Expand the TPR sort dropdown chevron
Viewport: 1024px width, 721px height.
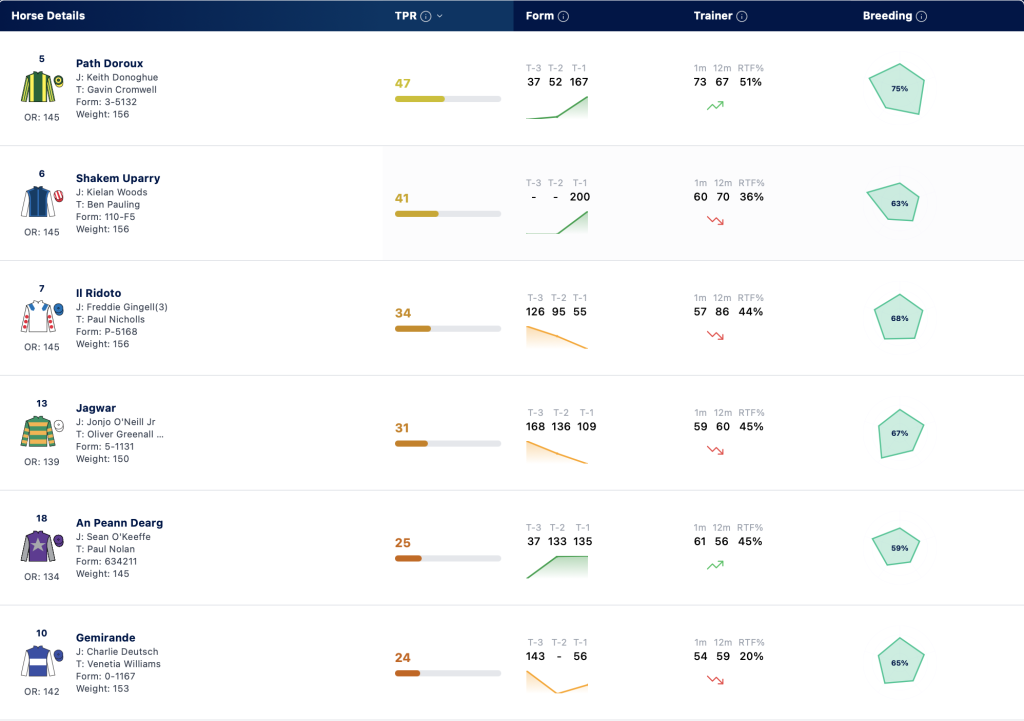click(440, 16)
